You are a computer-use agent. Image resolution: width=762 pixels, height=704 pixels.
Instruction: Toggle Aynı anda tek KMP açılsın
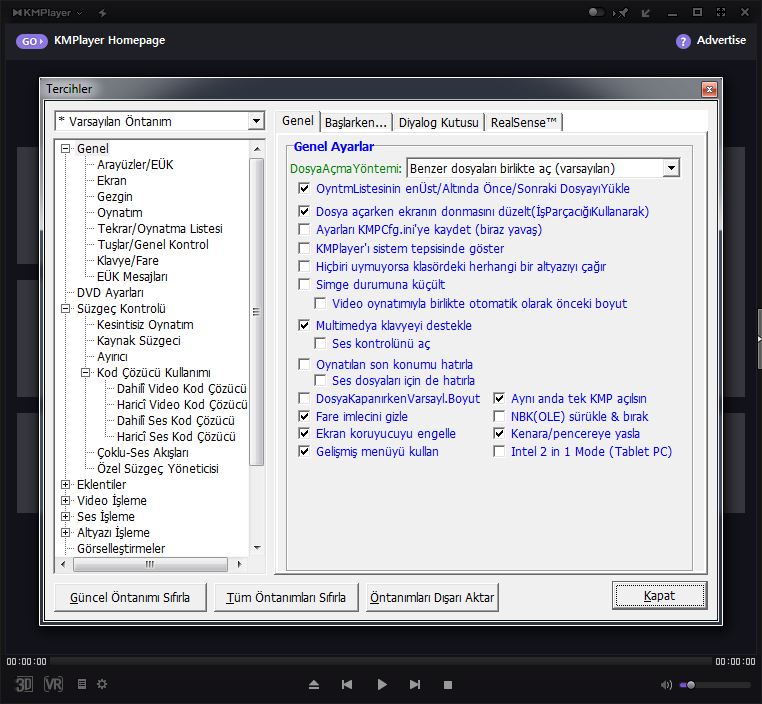point(499,398)
